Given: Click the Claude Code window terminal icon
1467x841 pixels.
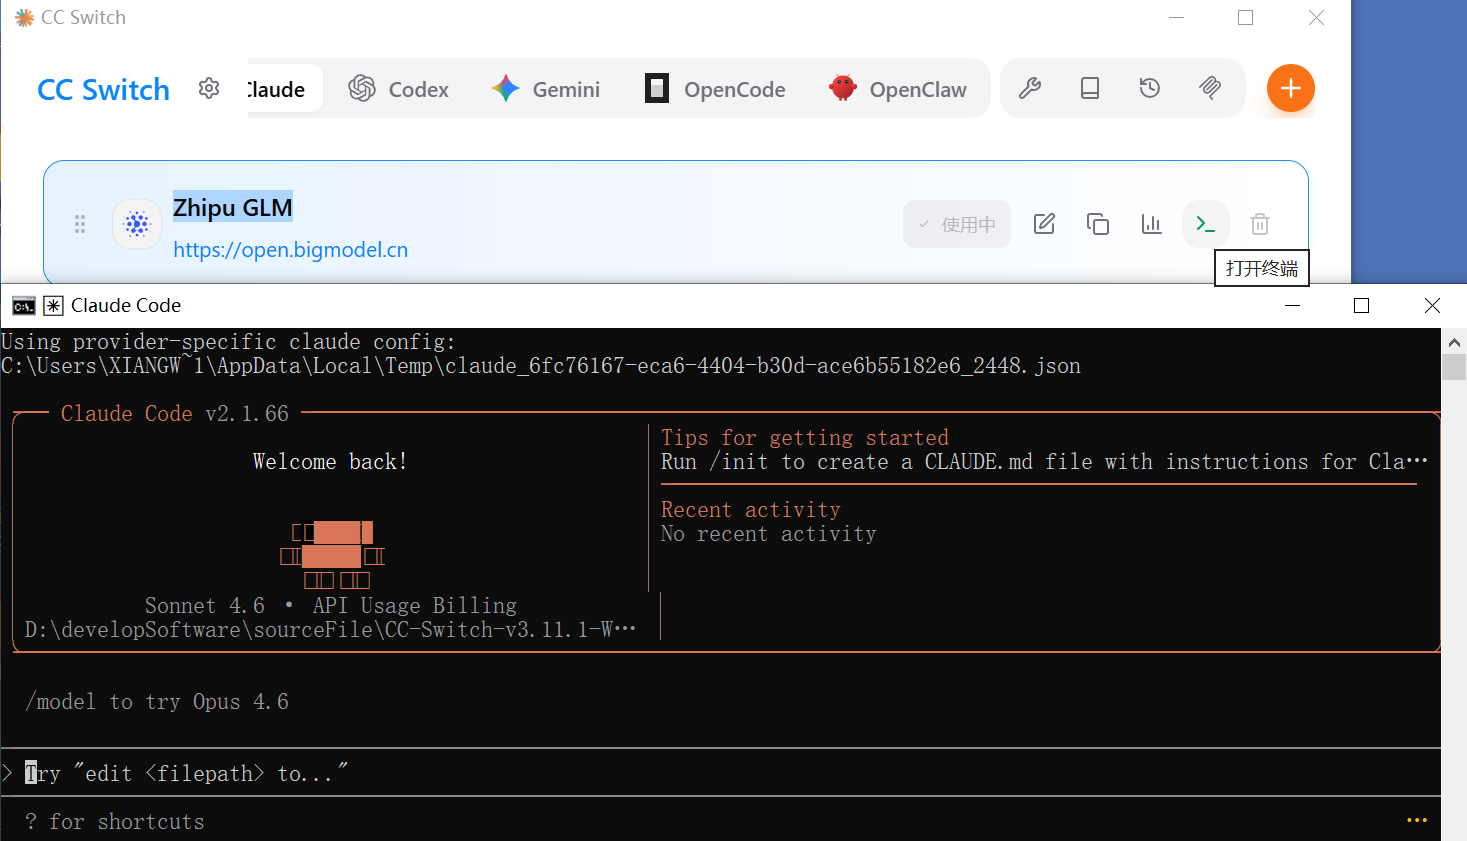Looking at the screenshot, I should (x=24, y=306).
